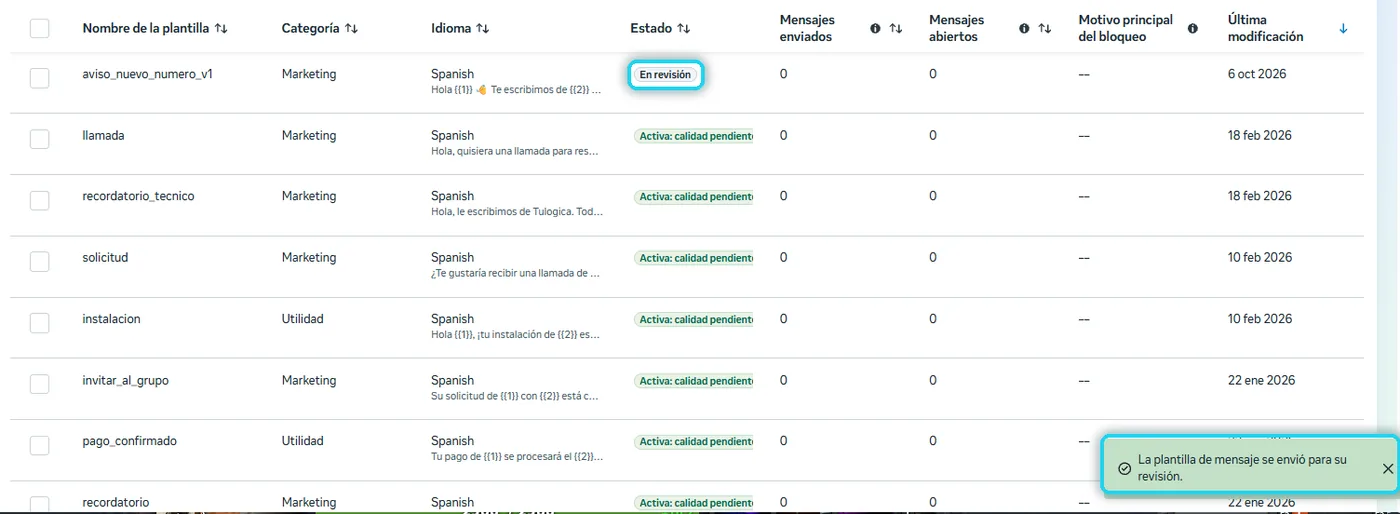This screenshot has height=514, width=1400.
Task: Click success checkmark icon in notification
Action: (1124, 469)
